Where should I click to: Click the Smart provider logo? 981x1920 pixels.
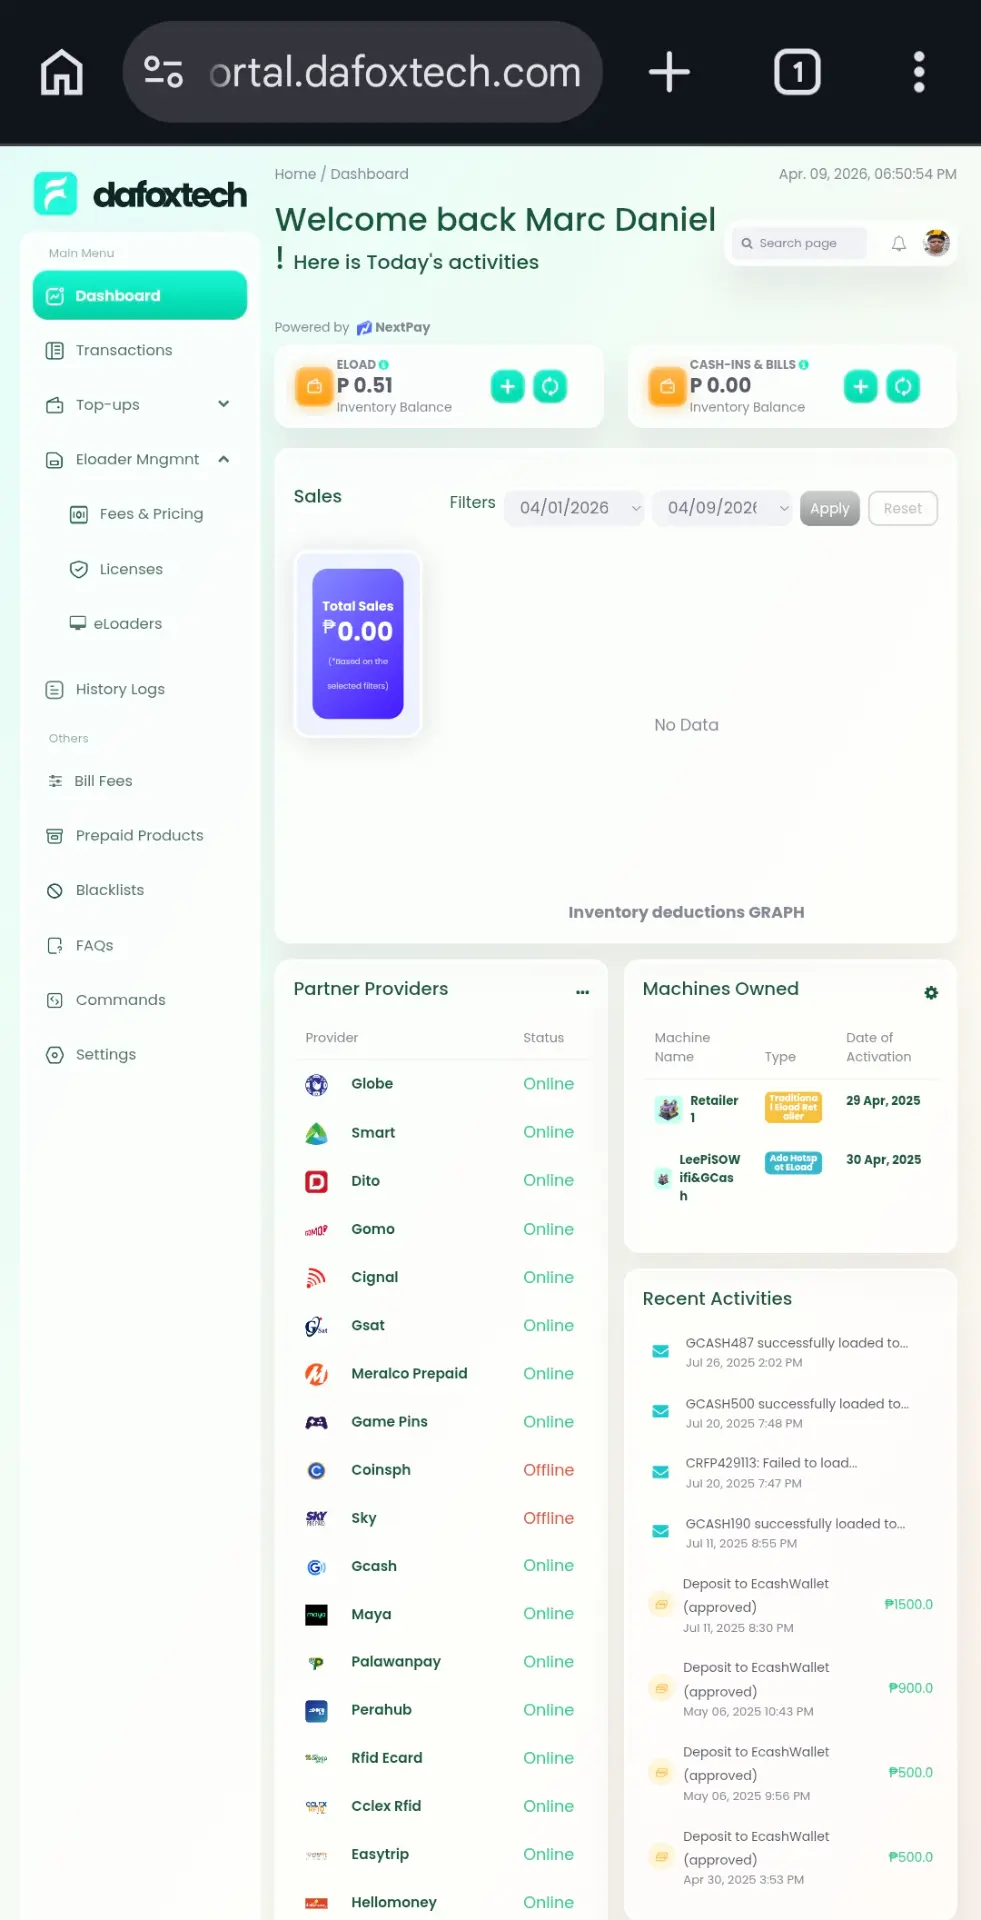(x=316, y=1132)
